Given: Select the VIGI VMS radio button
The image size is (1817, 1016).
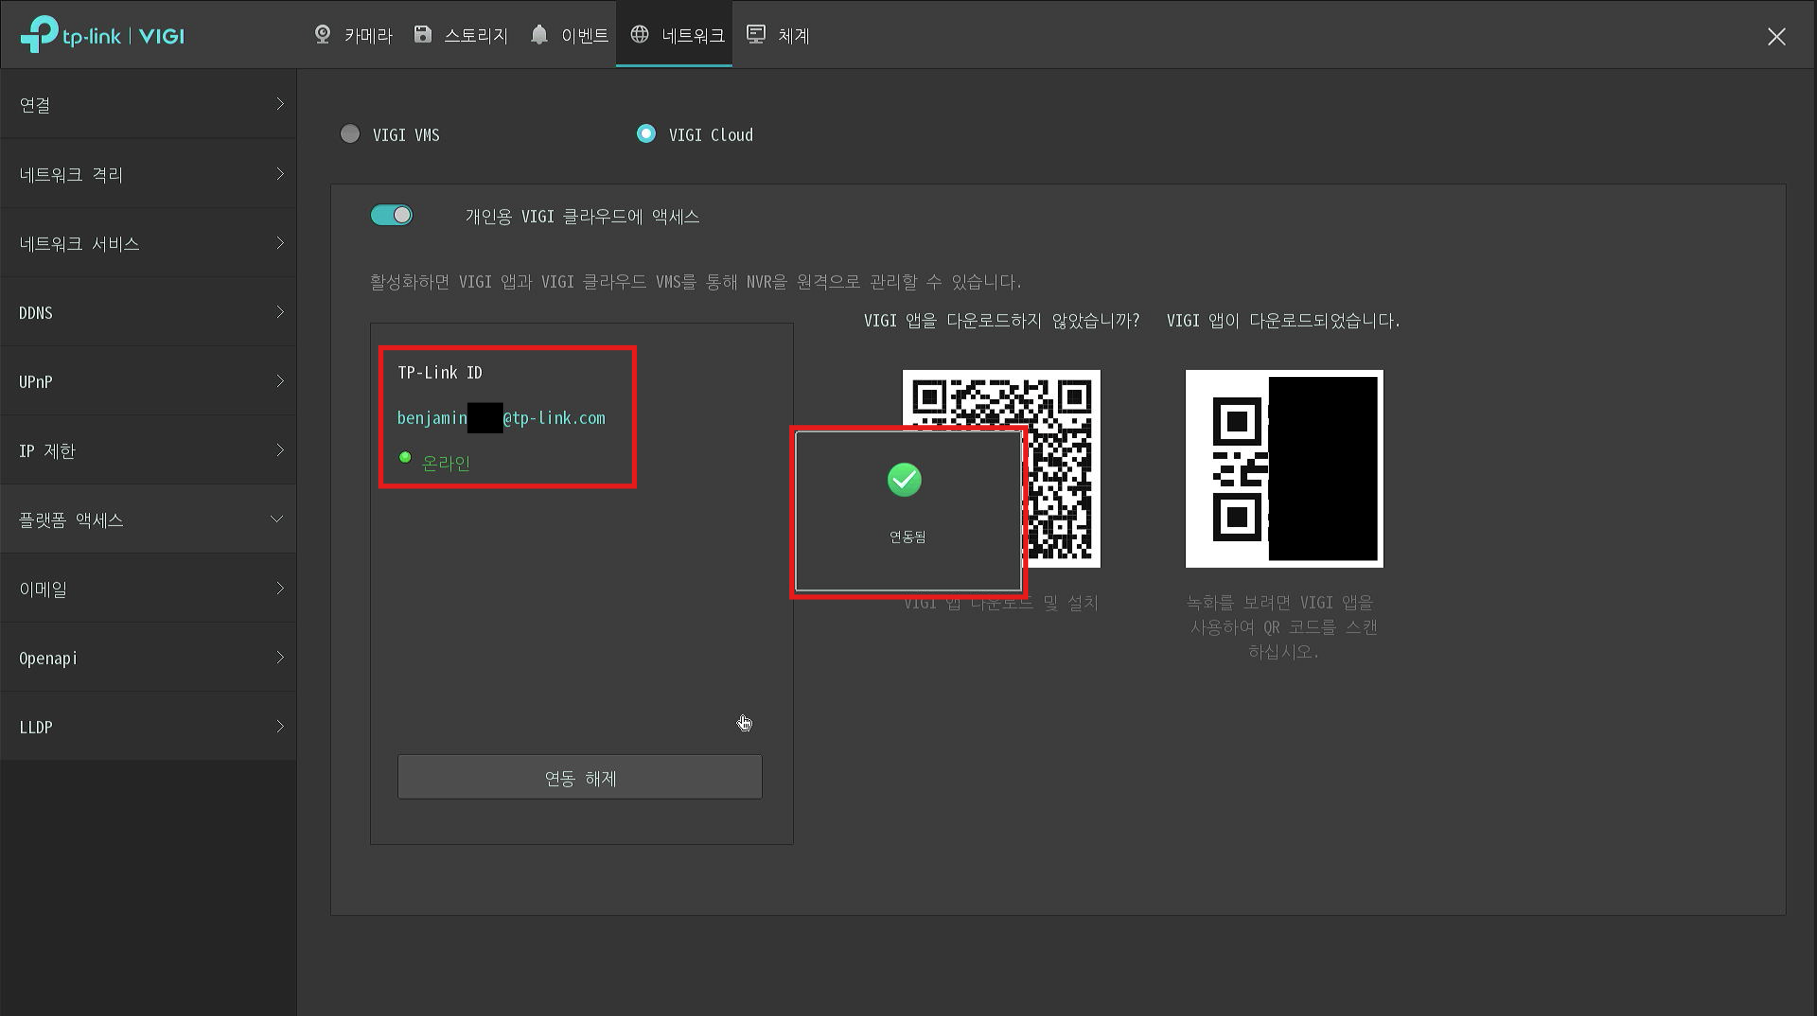Looking at the screenshot, I should 350,134.
